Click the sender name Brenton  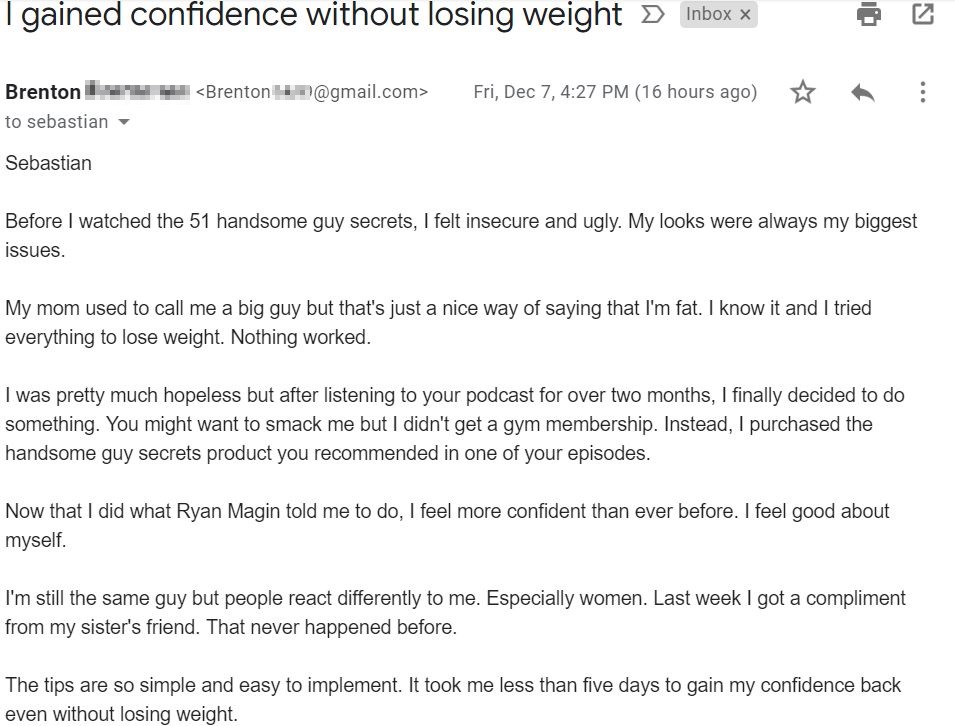point(43,92)
